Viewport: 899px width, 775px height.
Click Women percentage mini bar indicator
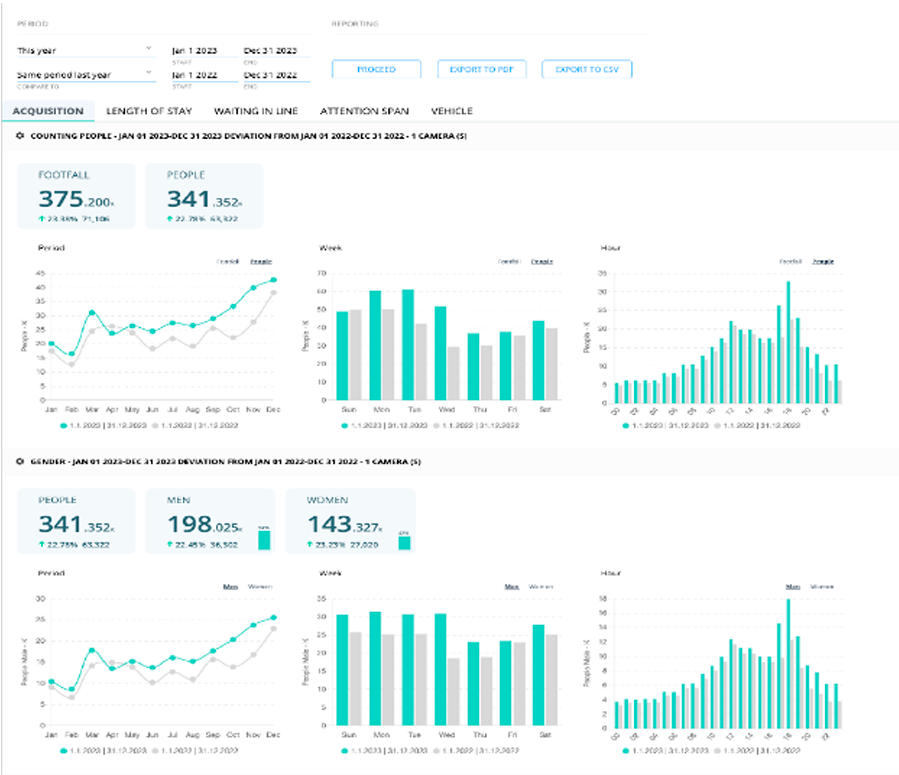[404, 542]
